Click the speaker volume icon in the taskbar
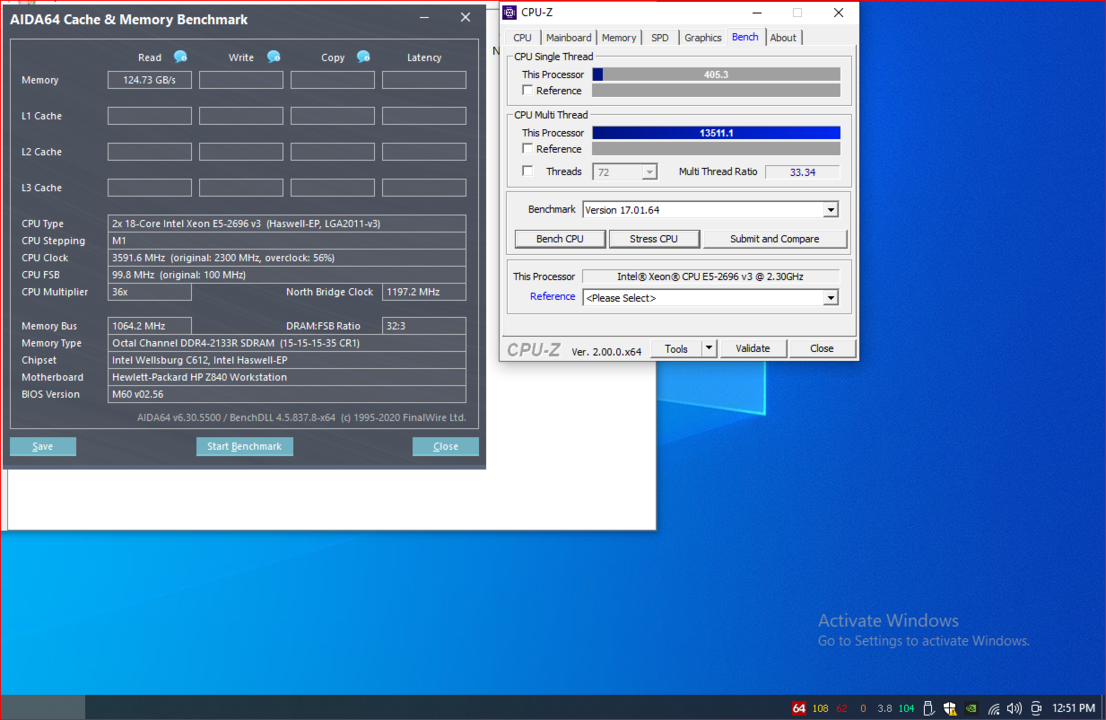1106x720 pixels. 1013,708
